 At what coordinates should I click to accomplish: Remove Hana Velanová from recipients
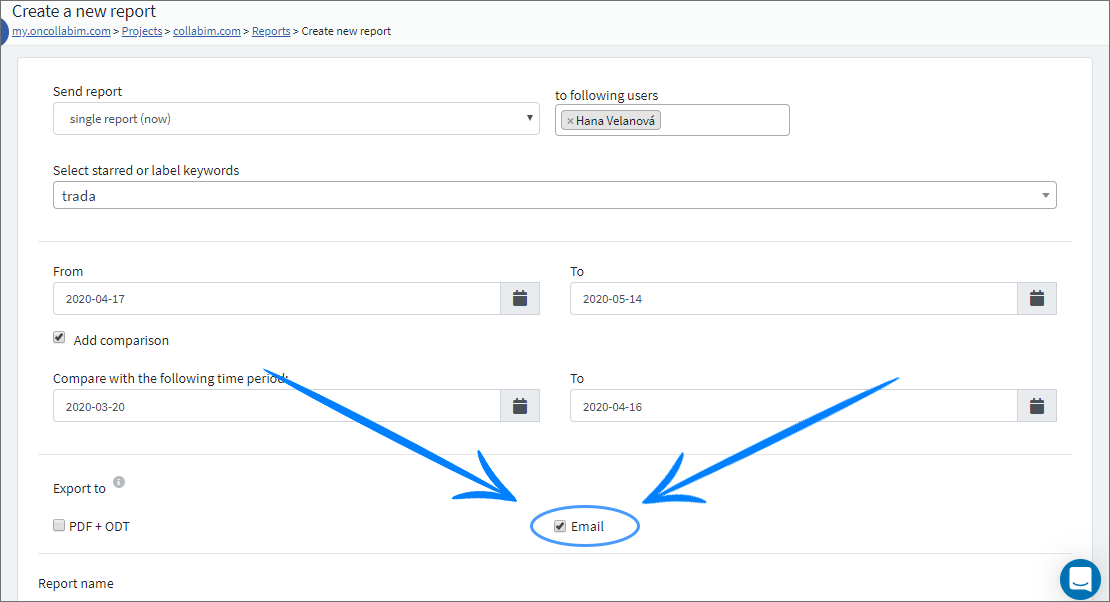(x=570, y=121)
